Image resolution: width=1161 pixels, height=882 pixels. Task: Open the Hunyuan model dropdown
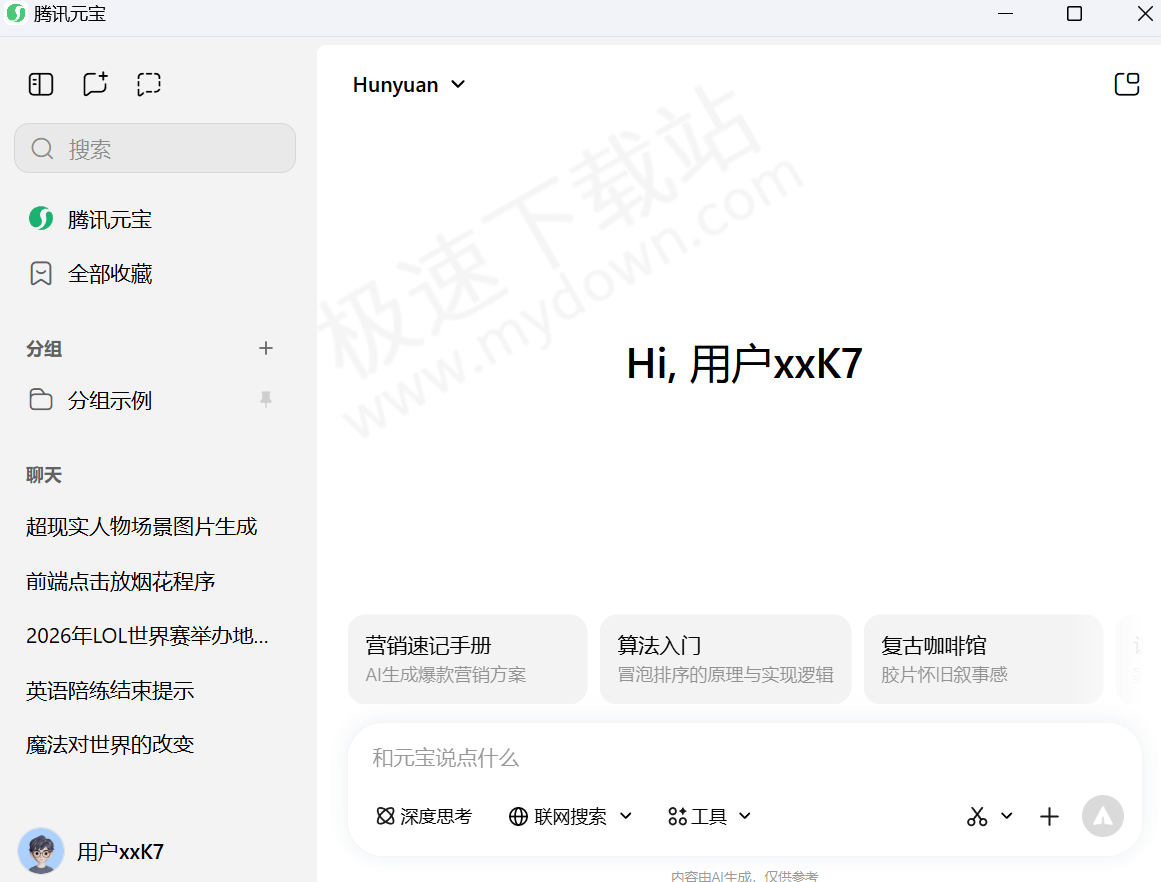pyautogui.click(x=409, y=85)
